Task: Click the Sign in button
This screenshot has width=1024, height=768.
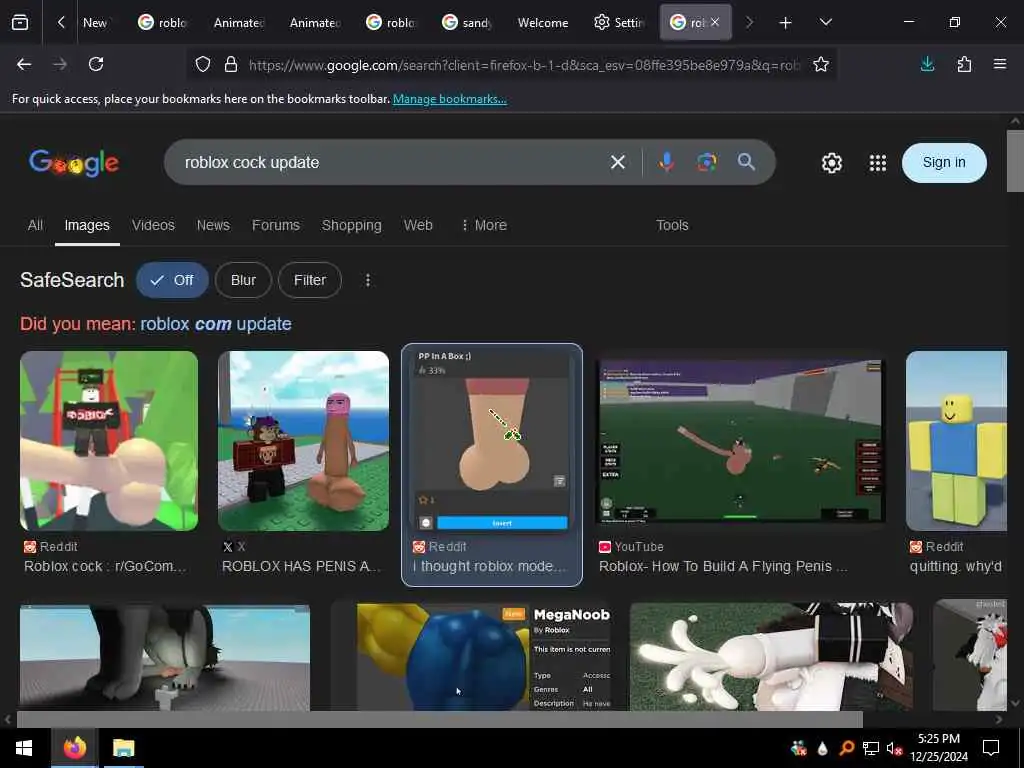Action: [x=944, y=163]
